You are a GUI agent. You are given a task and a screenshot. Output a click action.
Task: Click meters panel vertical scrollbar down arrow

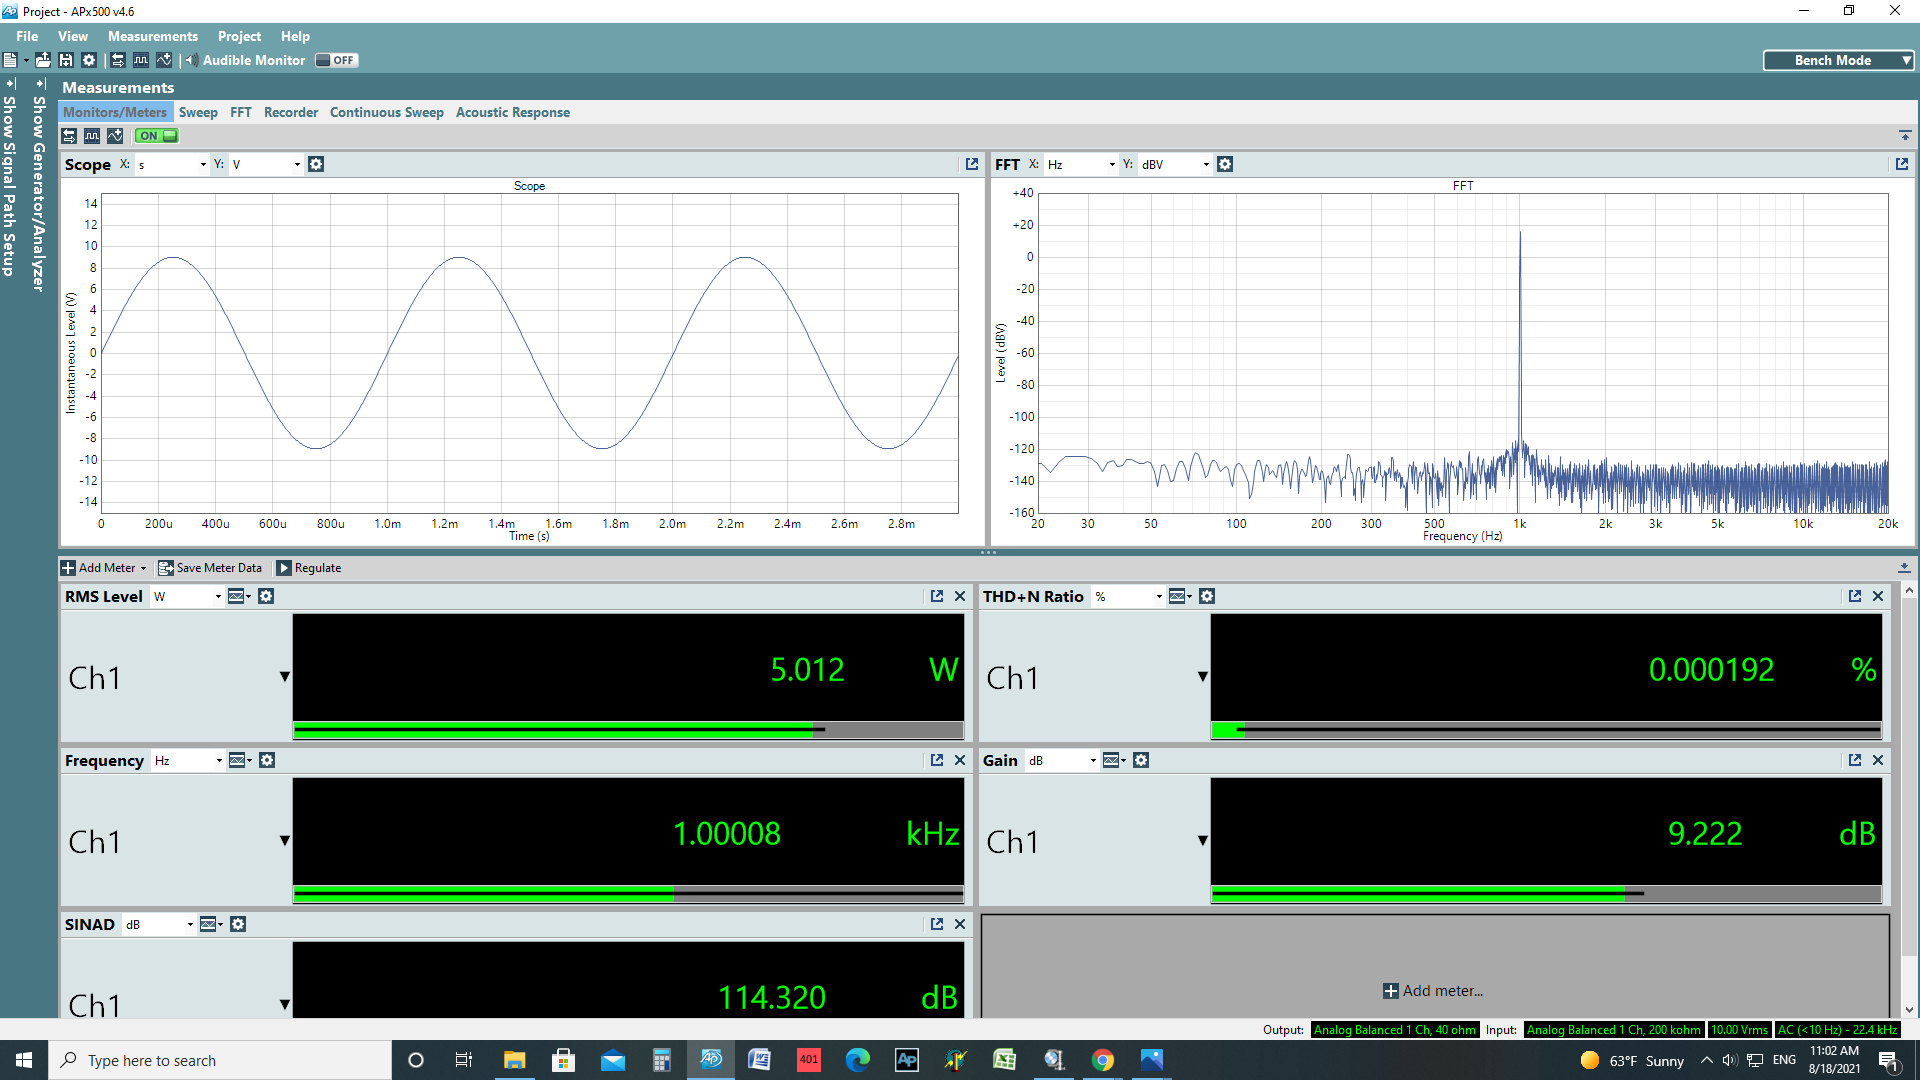click(x=1909, y=1010)
